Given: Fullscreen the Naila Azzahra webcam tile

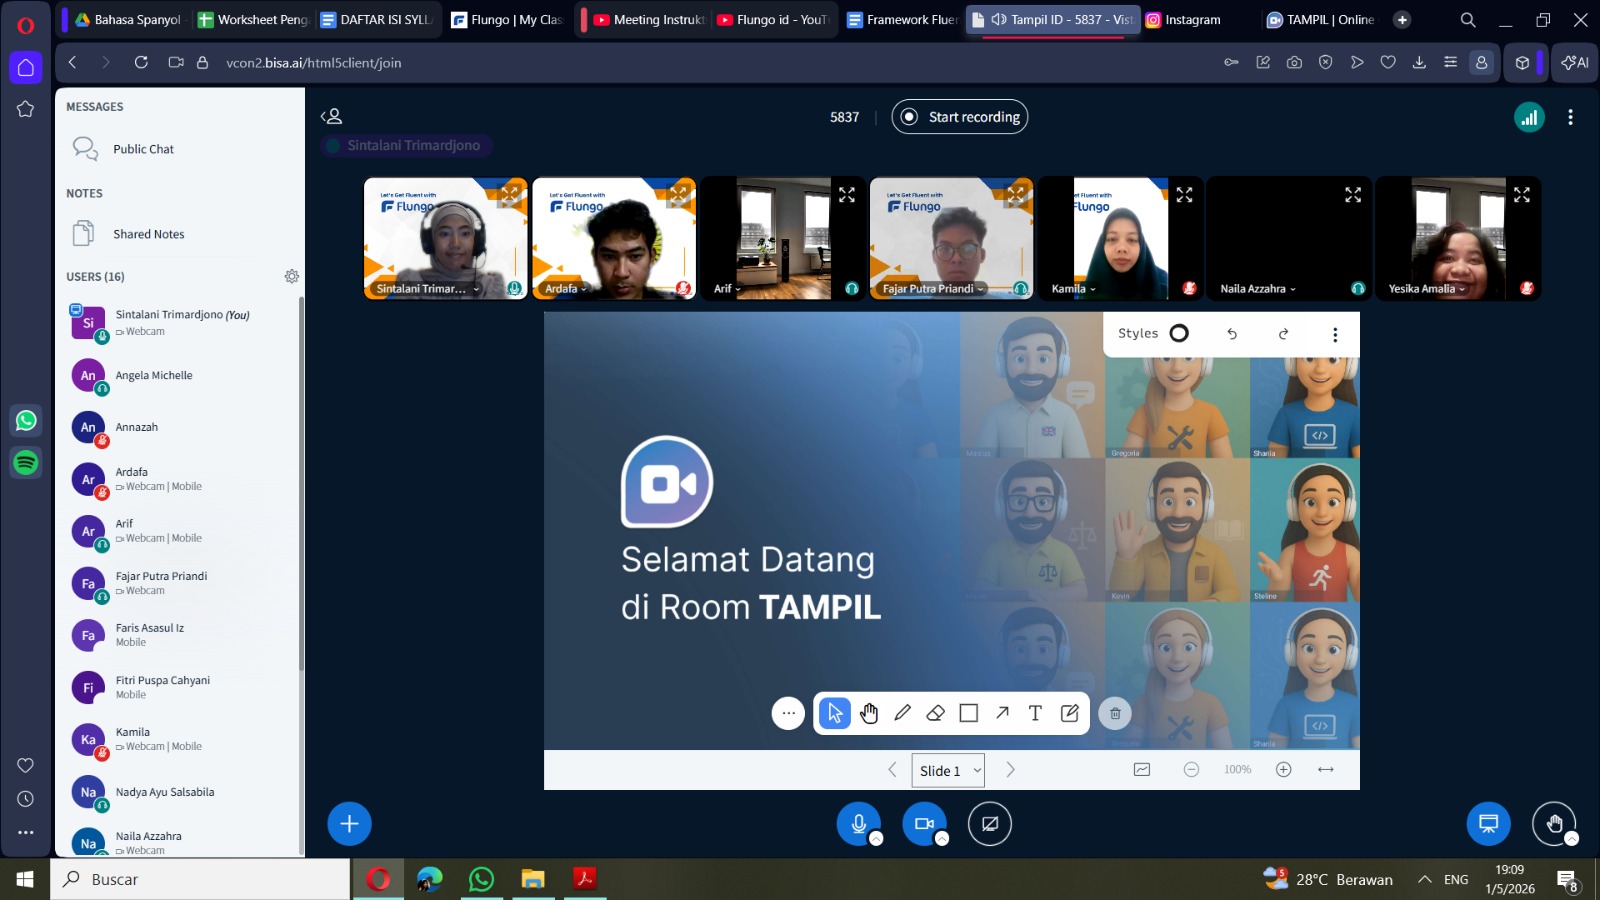Looking at the screenshot, I should pos(1353,195).
